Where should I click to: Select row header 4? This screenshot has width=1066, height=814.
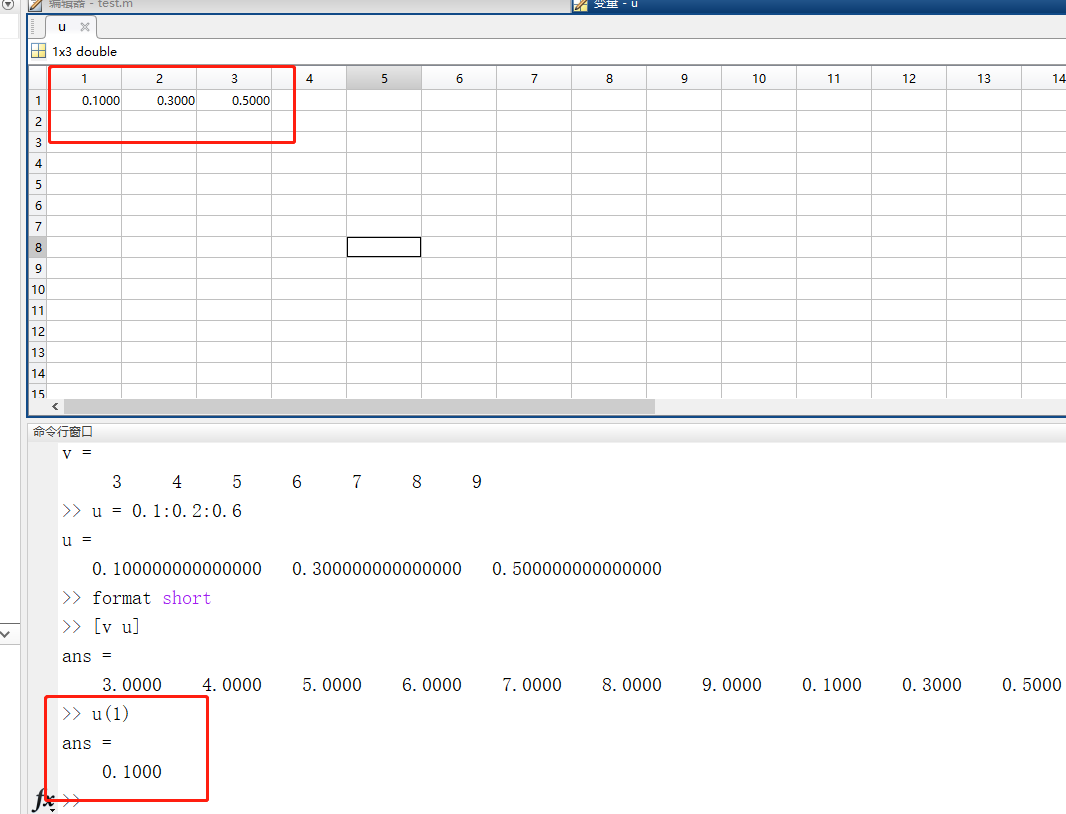(38, 163)
